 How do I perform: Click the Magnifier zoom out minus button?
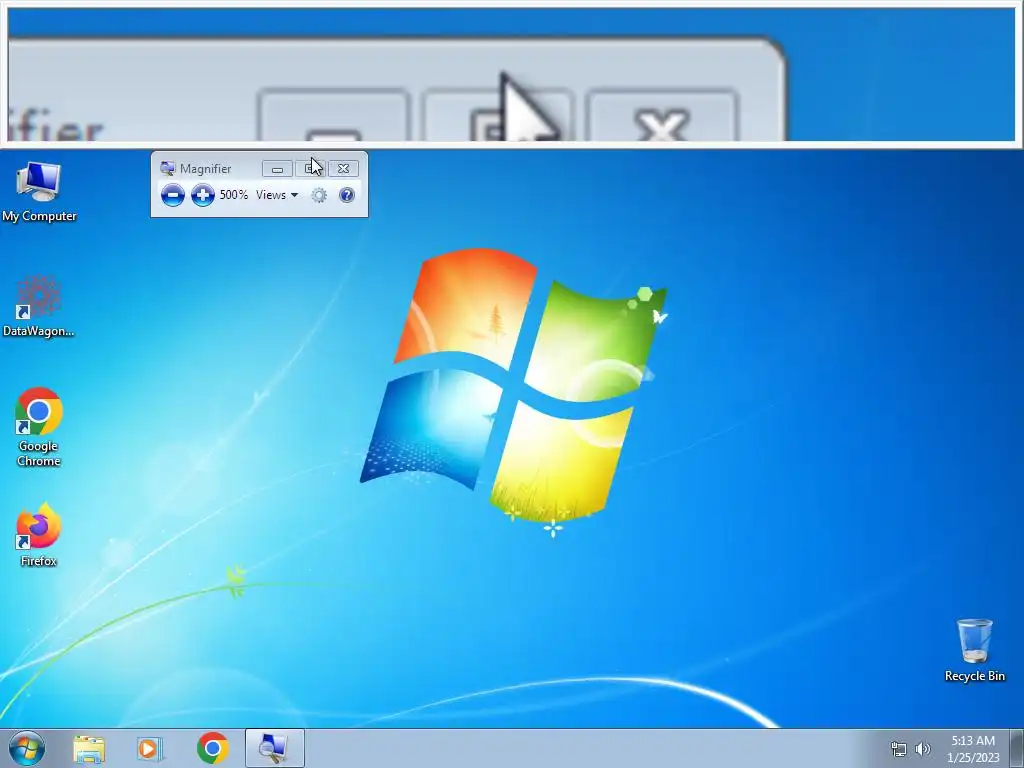172,195
